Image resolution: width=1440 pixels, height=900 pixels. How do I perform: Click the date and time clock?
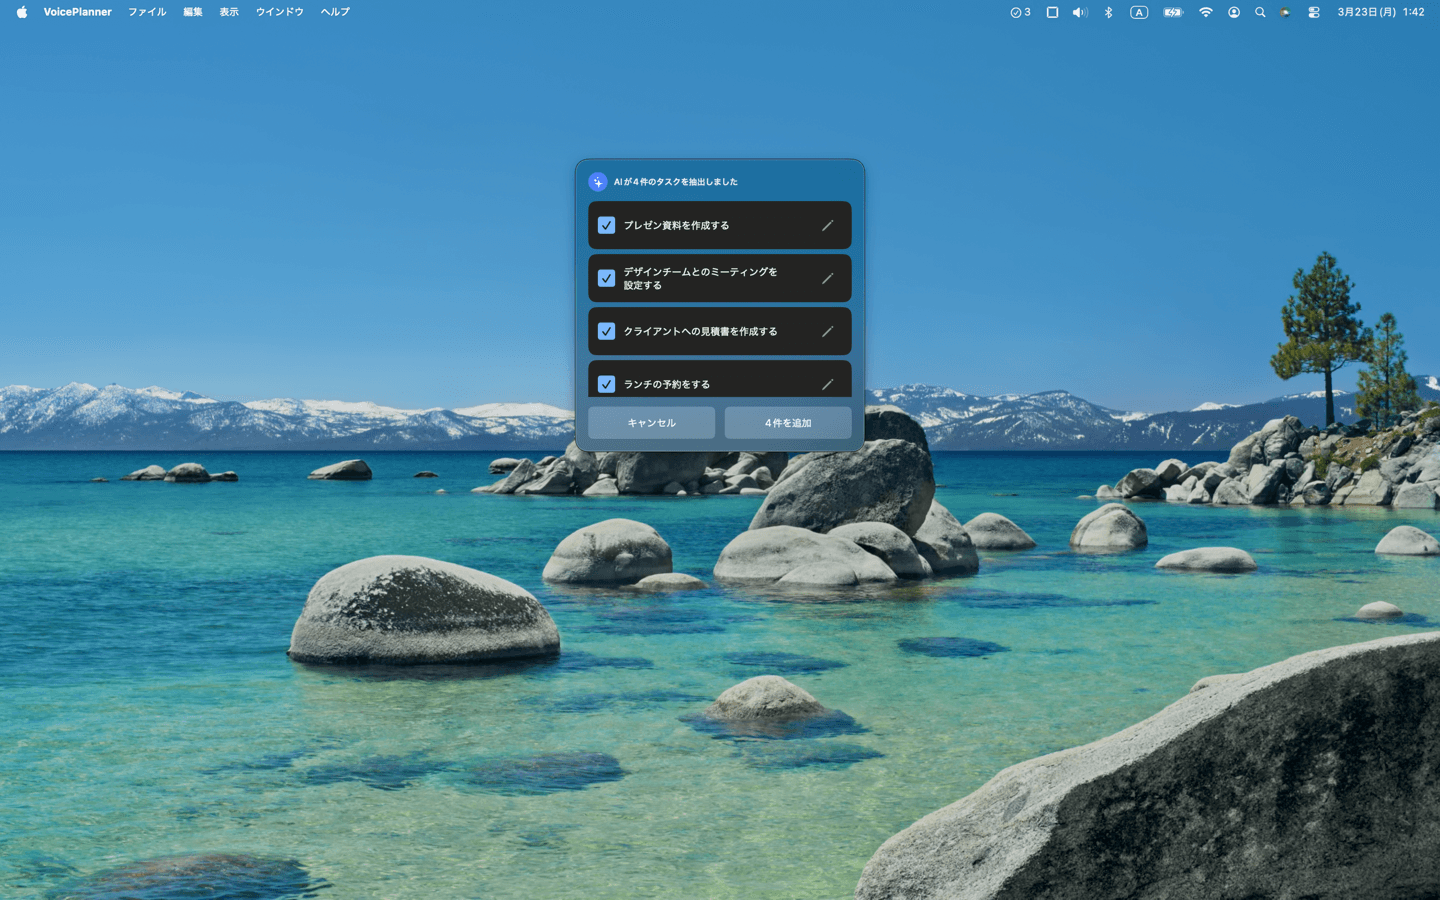[1380, 12]
